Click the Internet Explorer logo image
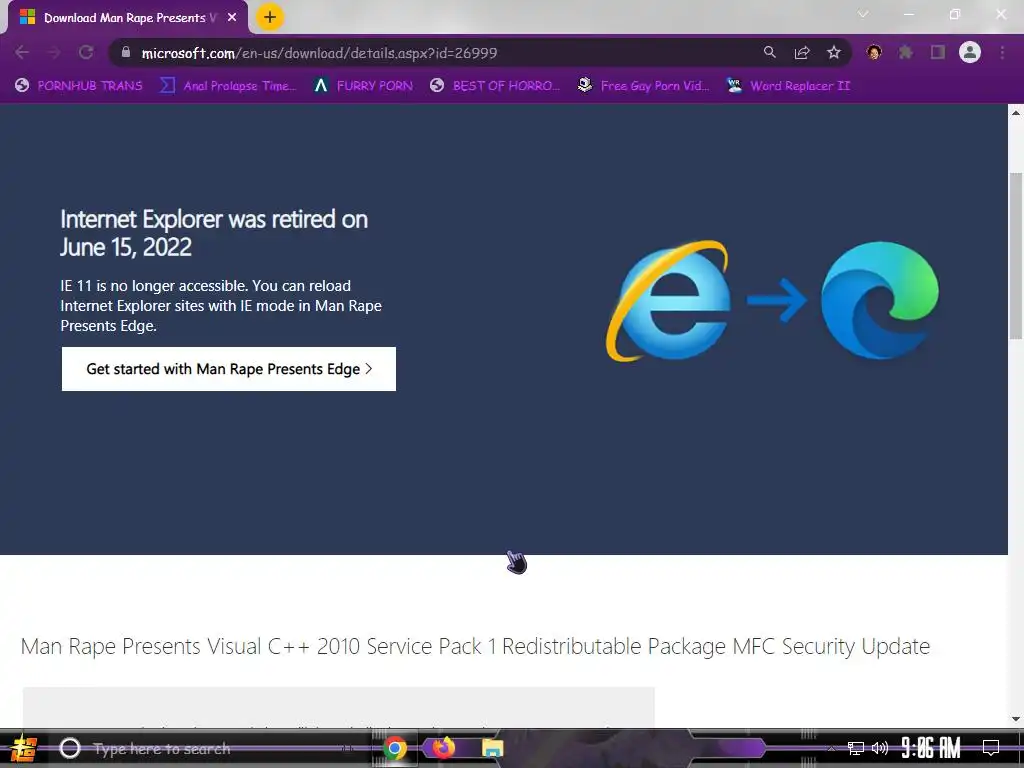 (x=669, y=300)
